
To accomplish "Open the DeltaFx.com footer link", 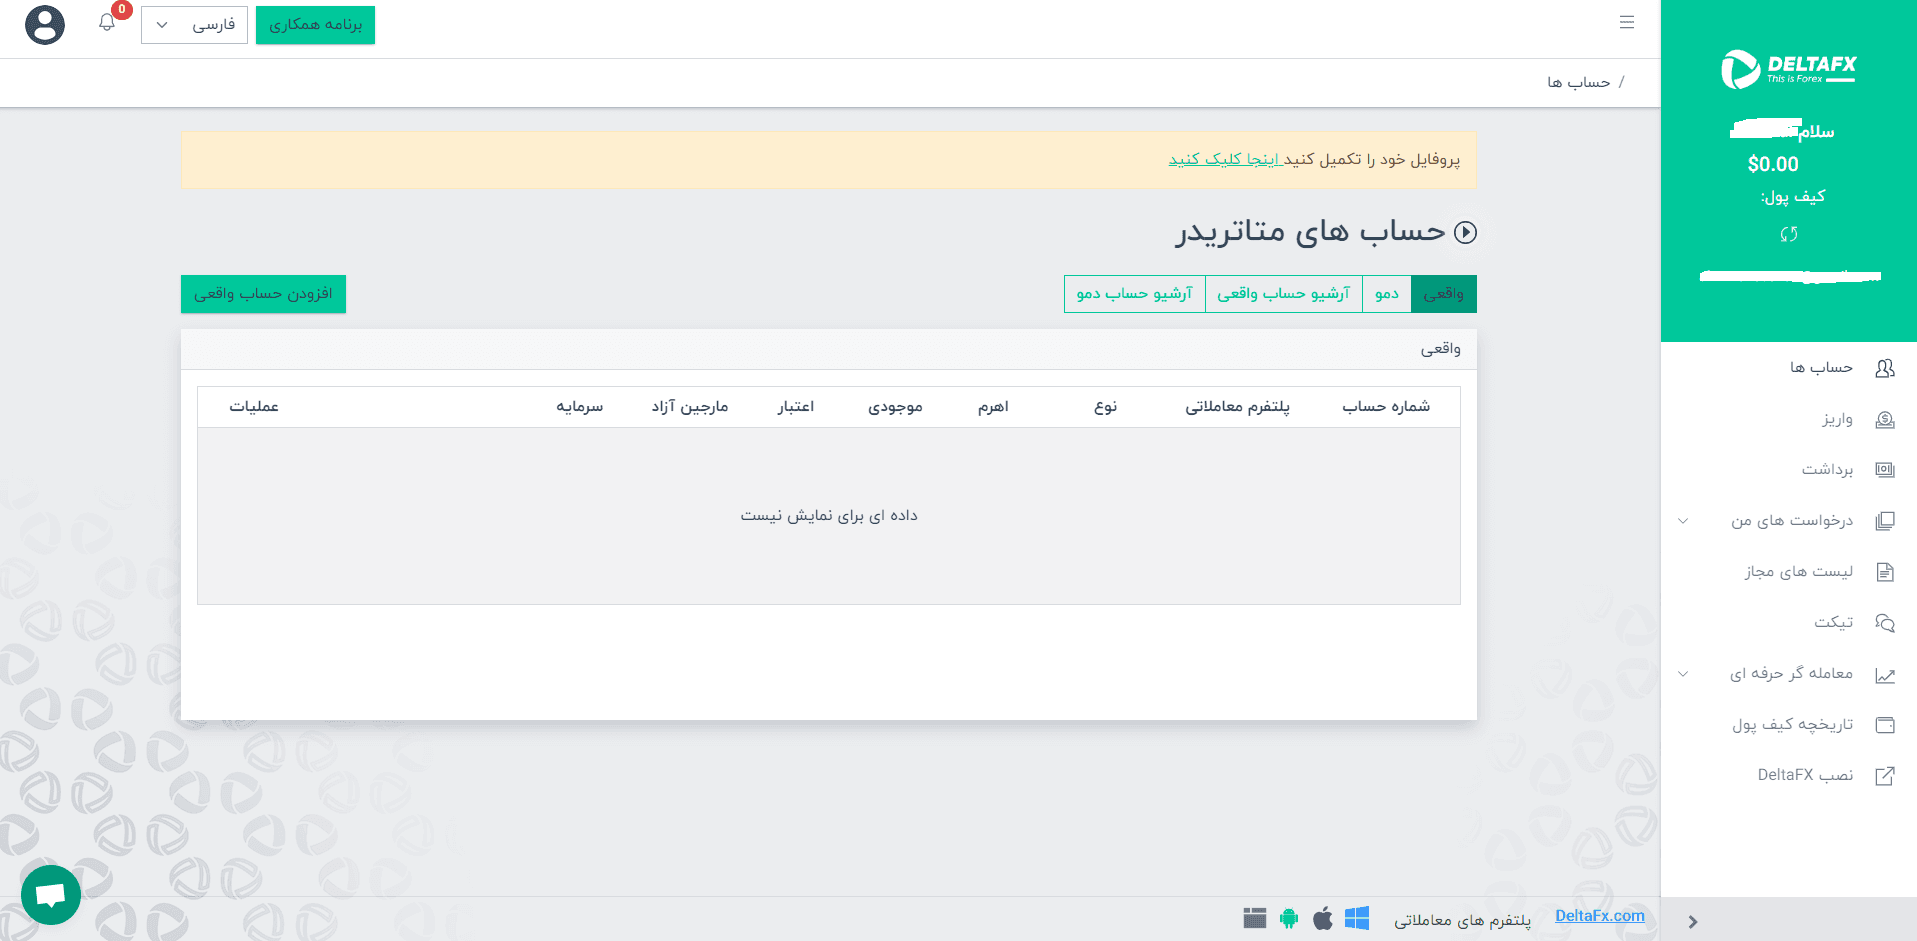I will (x=1600, y=916).
